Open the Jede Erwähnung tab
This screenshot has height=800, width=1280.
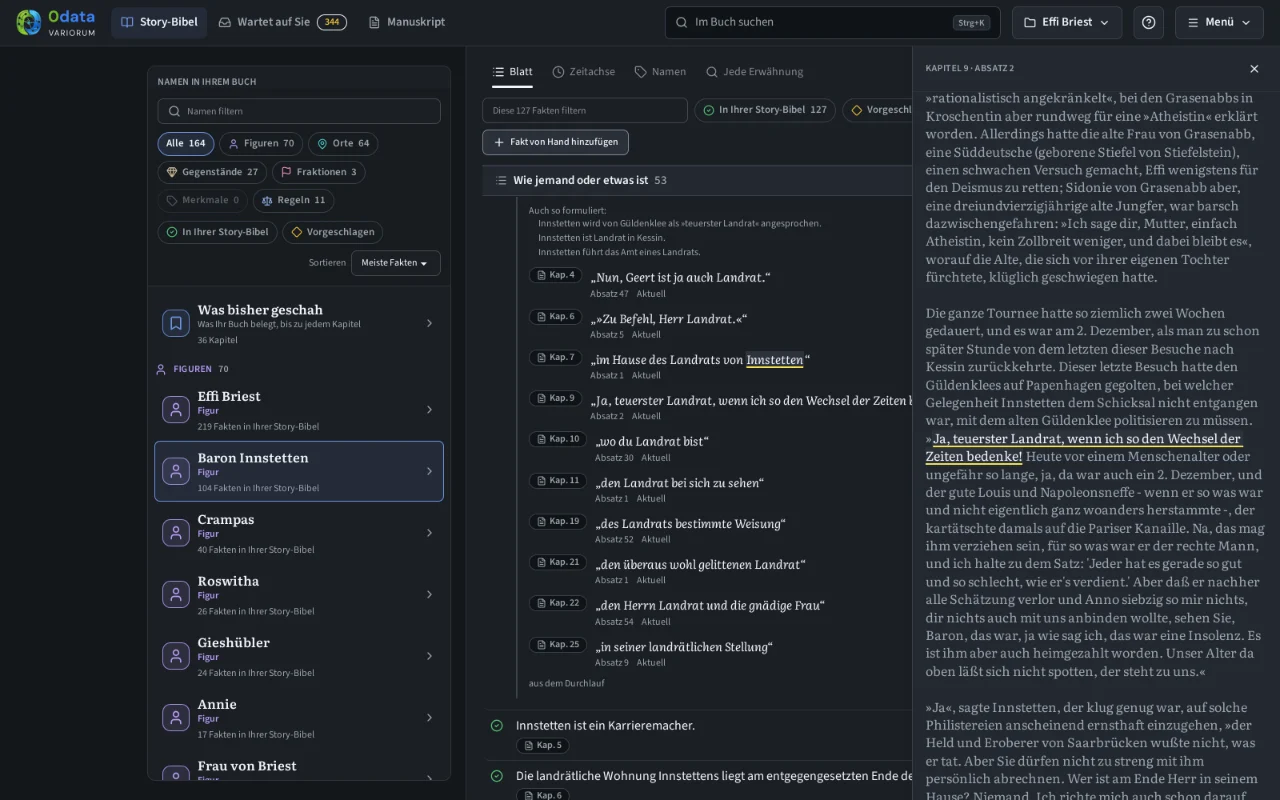pyautogui.click(x=754, y=72)
